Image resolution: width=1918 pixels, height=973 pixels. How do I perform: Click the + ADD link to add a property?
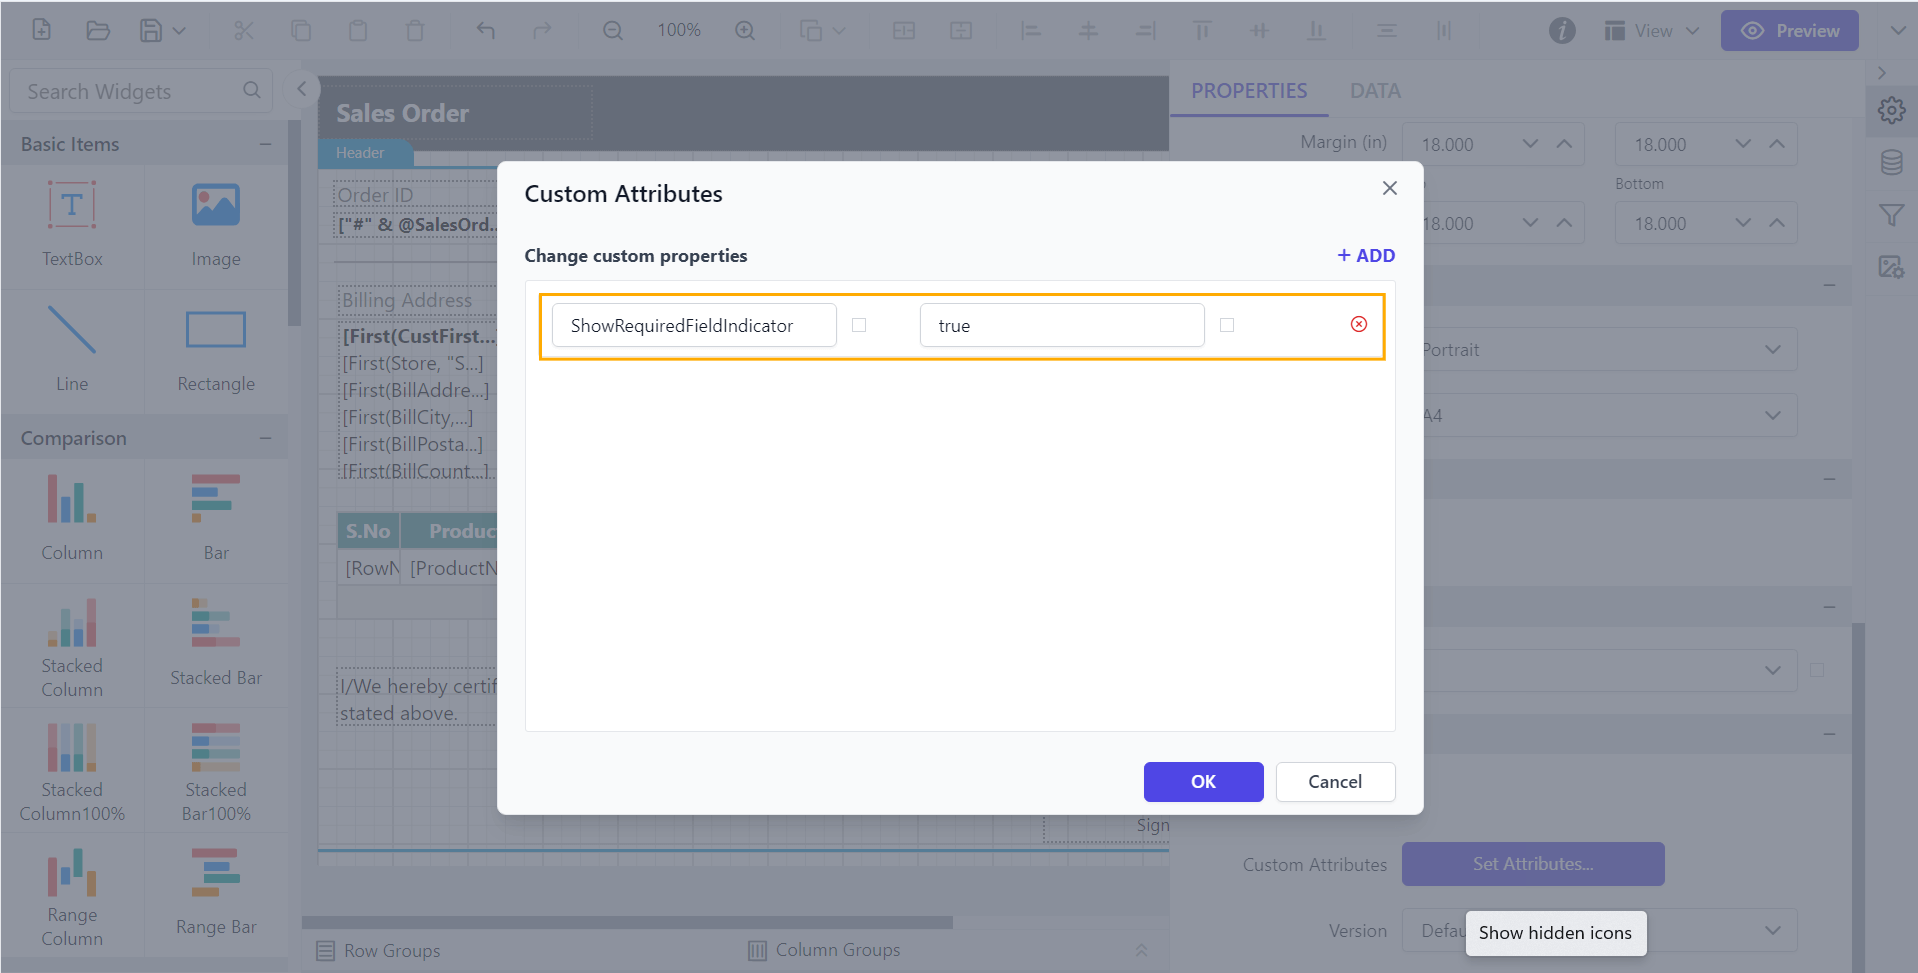tap(1364, 255)
